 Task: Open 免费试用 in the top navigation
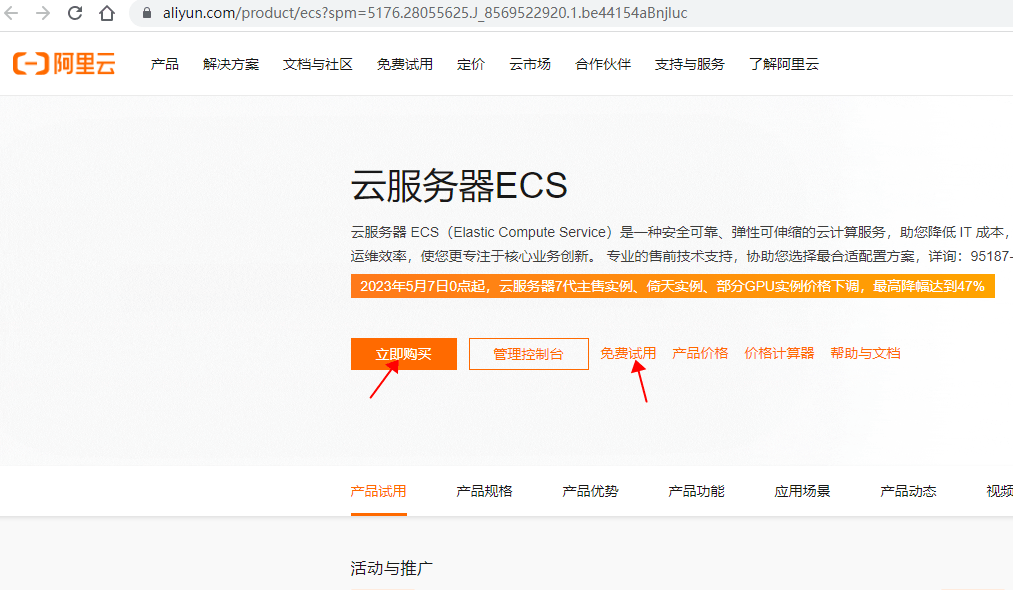click(405, 64)
